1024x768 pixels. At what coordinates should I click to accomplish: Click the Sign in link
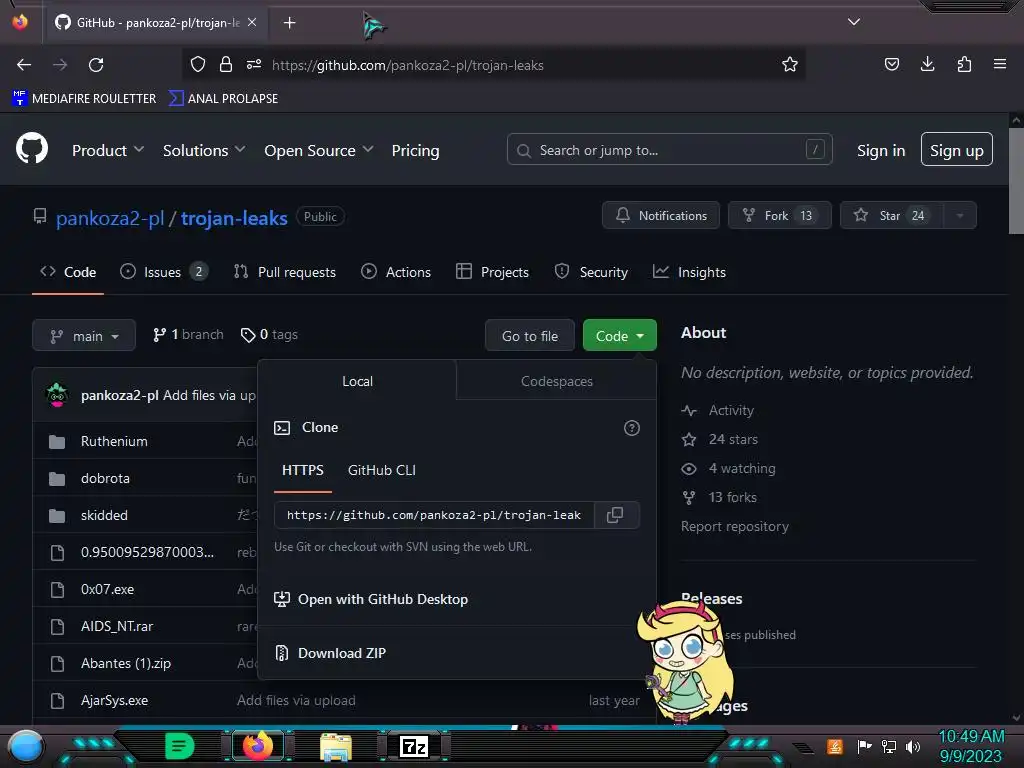[881, 150]
